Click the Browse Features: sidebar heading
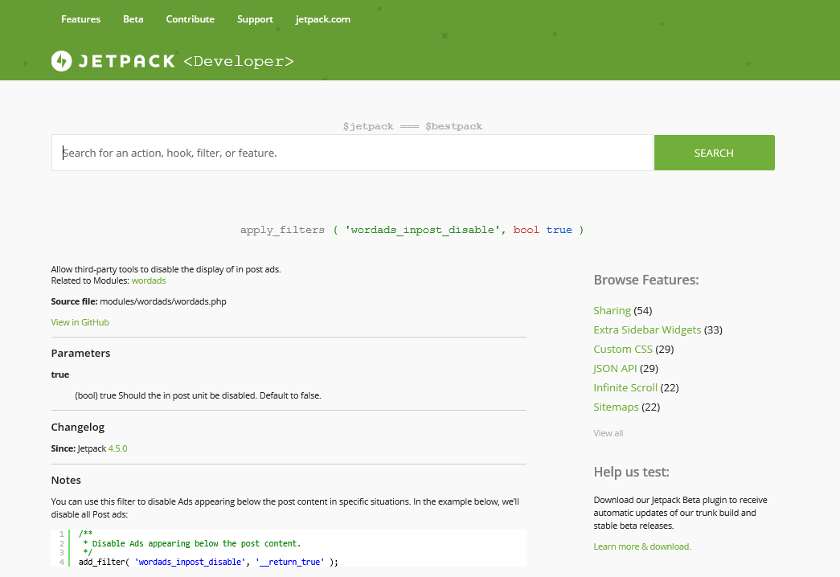Viewport: 840px width, 577px height. click(x=646, y=280)
